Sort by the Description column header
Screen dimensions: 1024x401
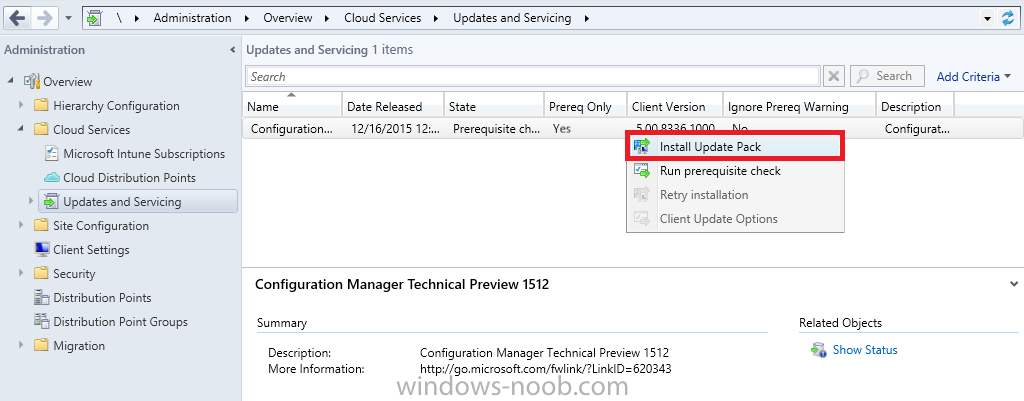[x=914, y=105]
